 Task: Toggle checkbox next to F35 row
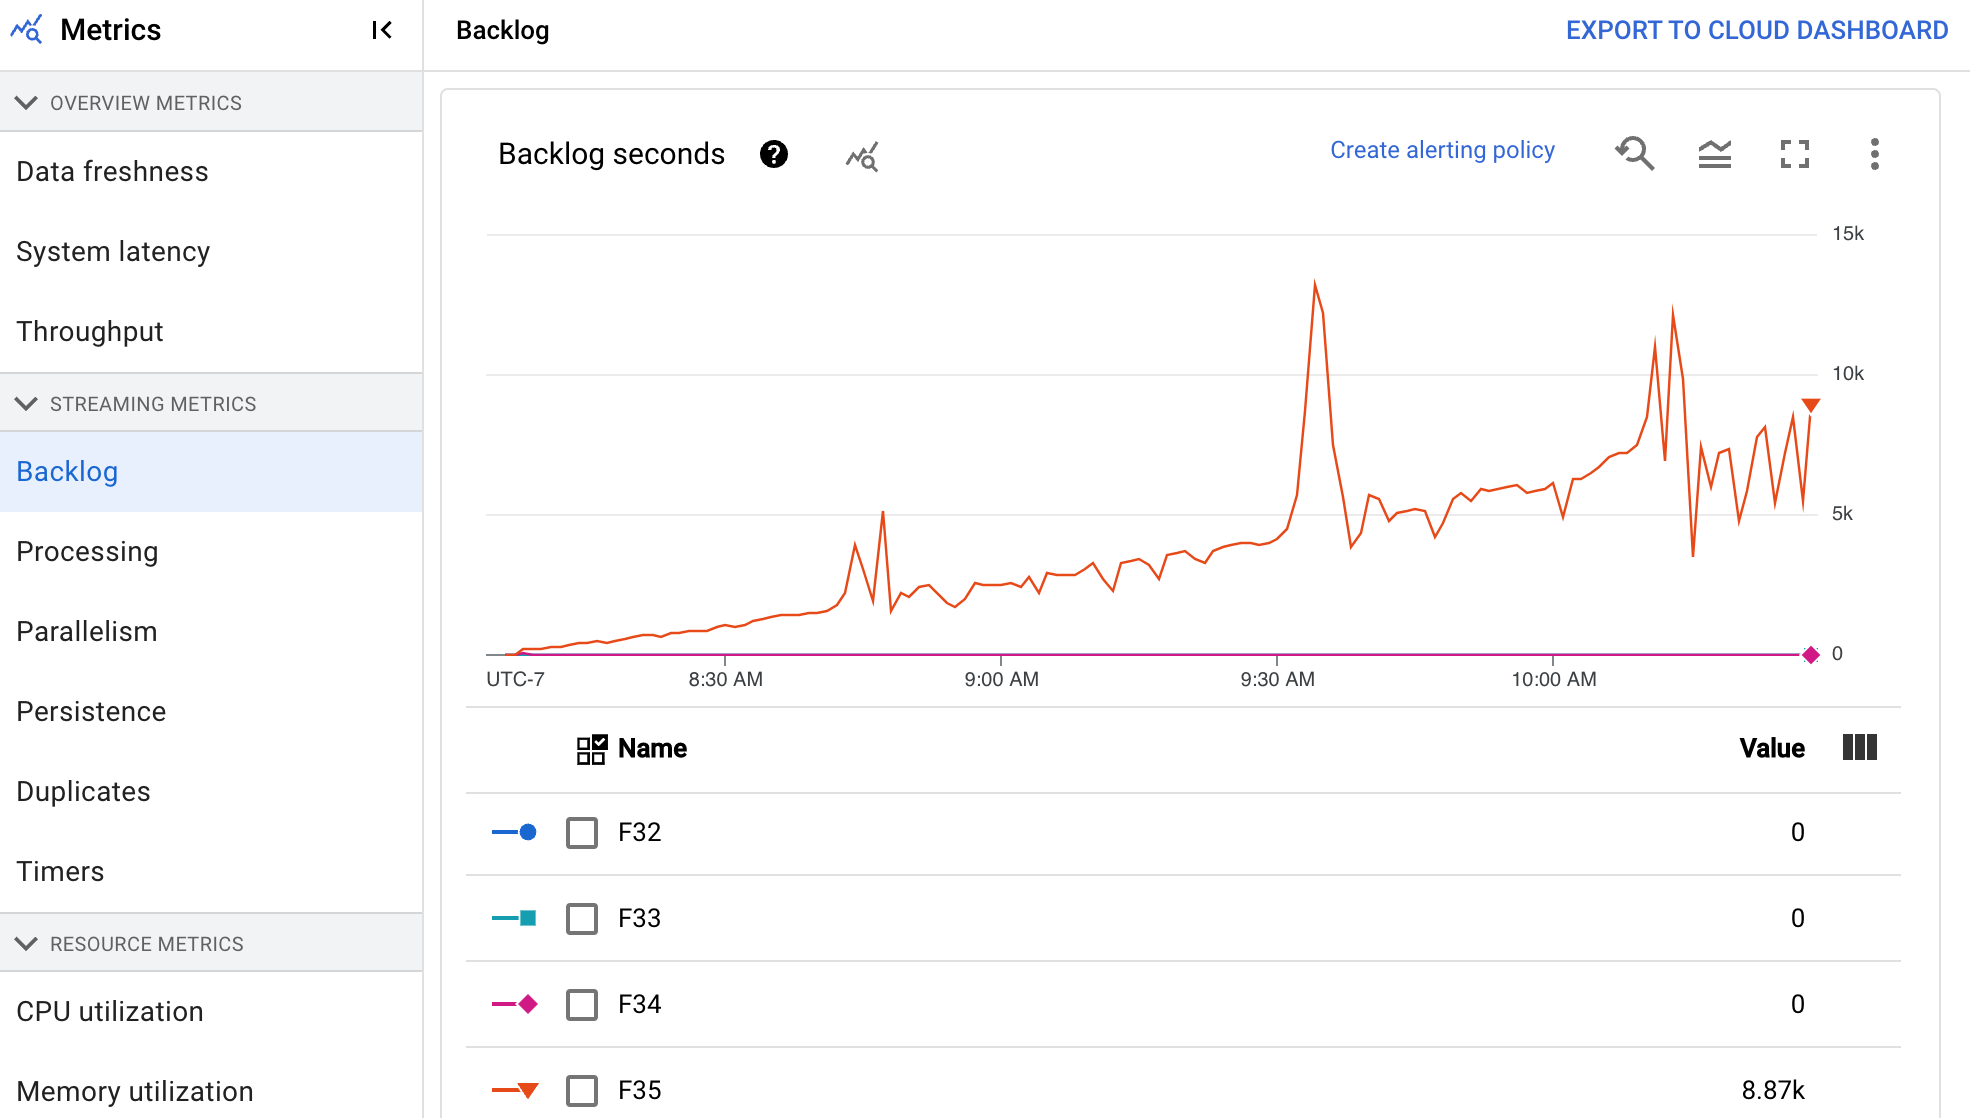(x=582, y=1090)
